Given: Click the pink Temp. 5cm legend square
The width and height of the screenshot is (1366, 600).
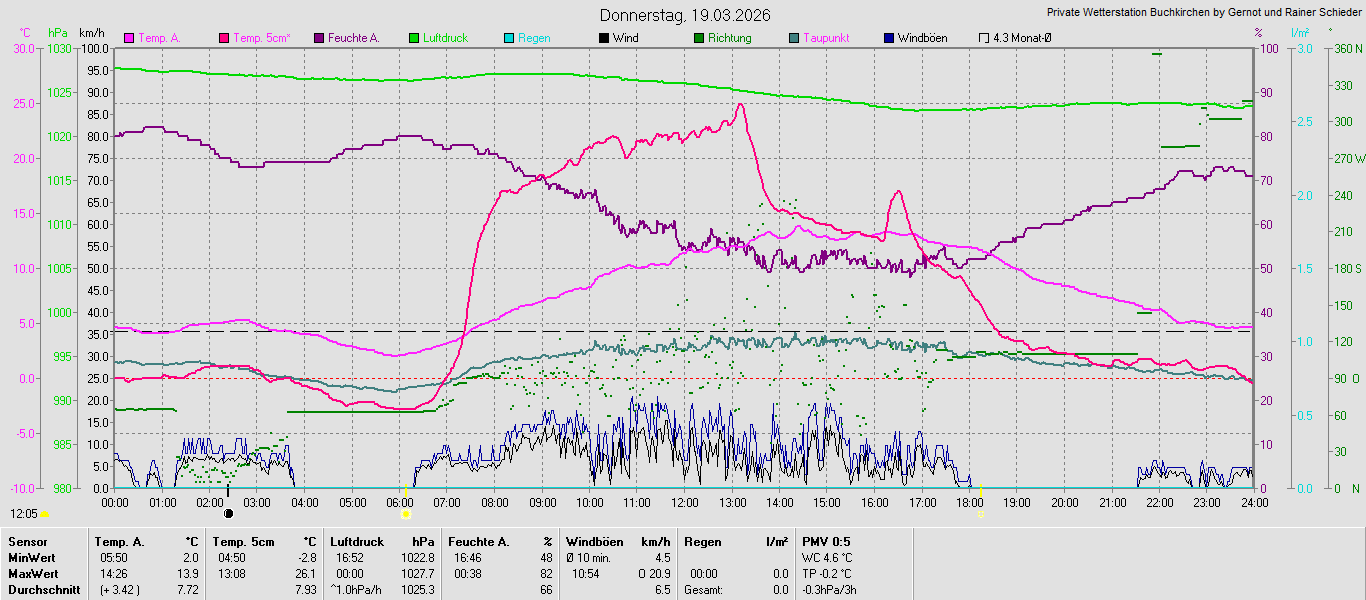Looking at the screenshot, I should tap(224, 38).
